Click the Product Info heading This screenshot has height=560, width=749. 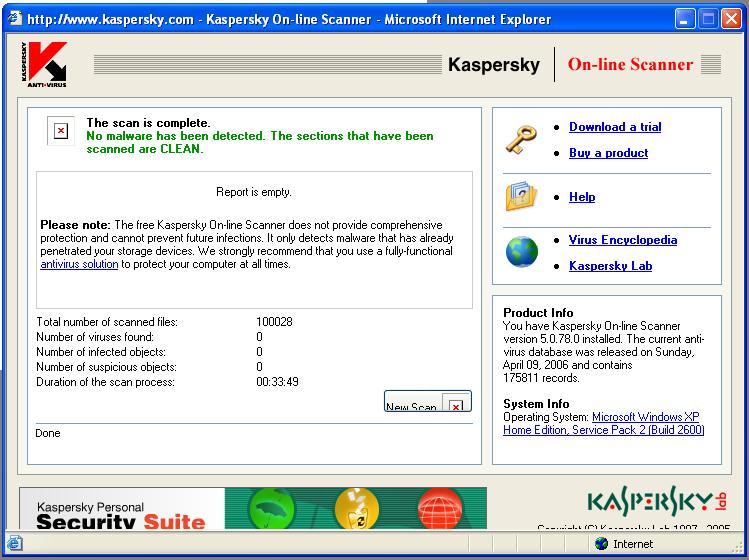tap(538, 312)
